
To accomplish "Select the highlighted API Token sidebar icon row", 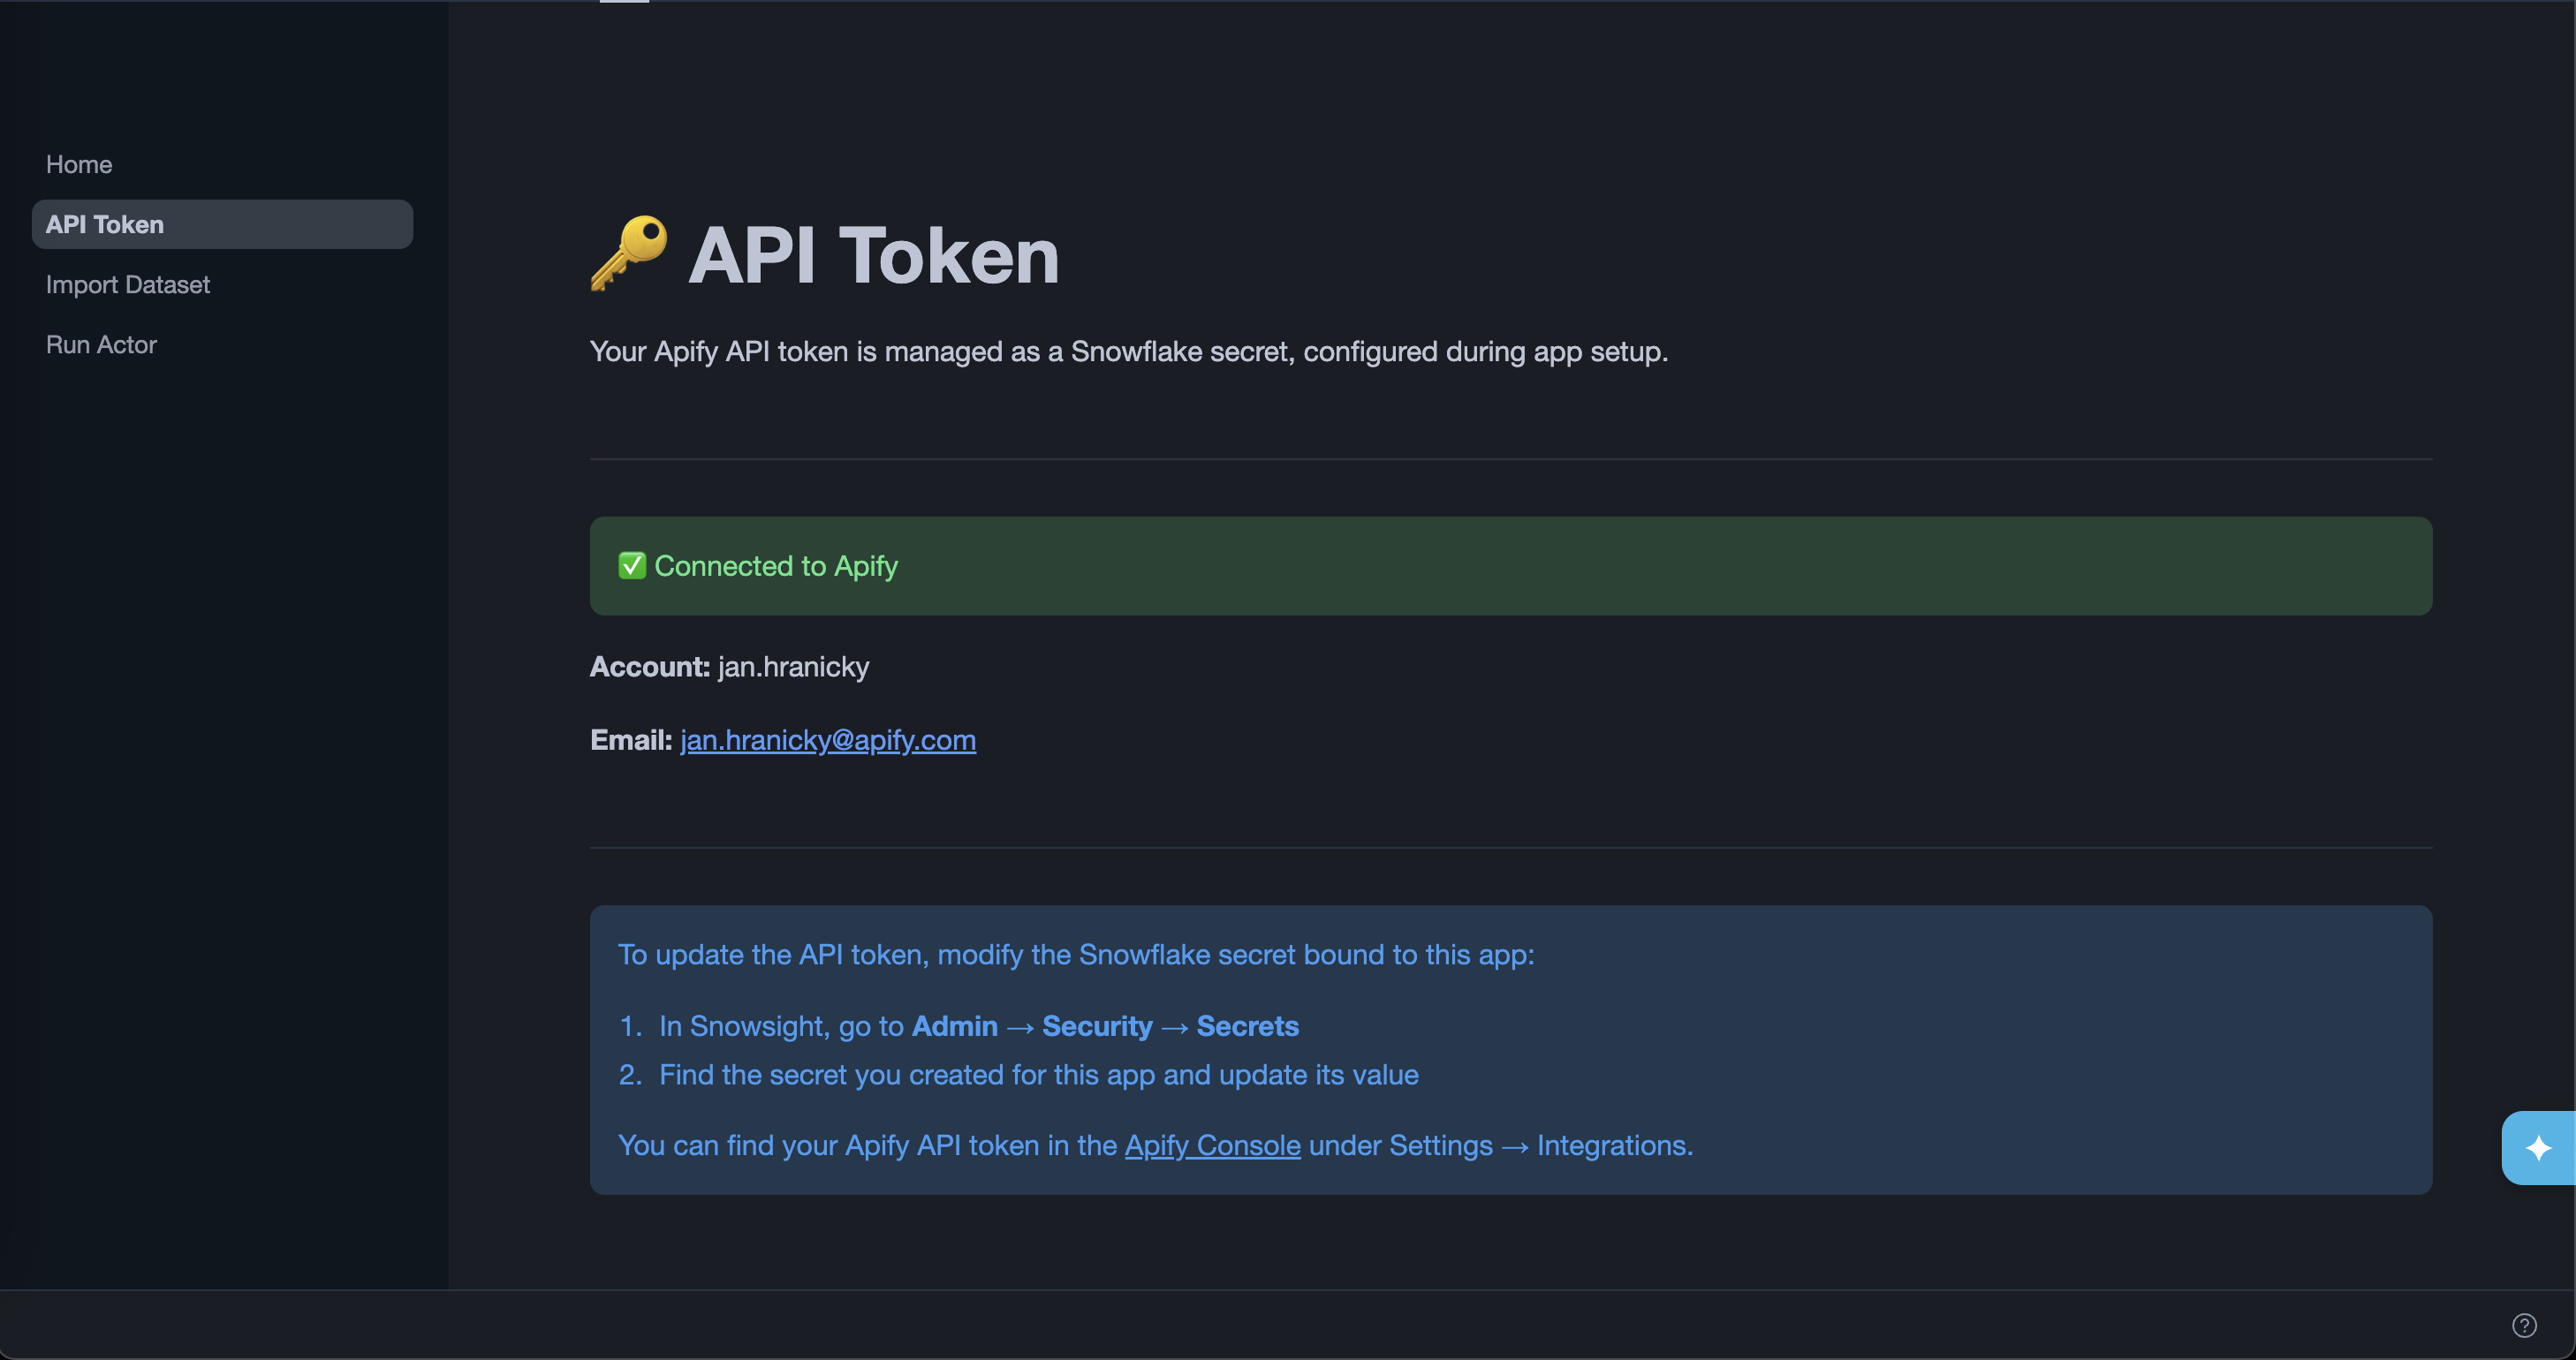I will [x=104, y=224].
